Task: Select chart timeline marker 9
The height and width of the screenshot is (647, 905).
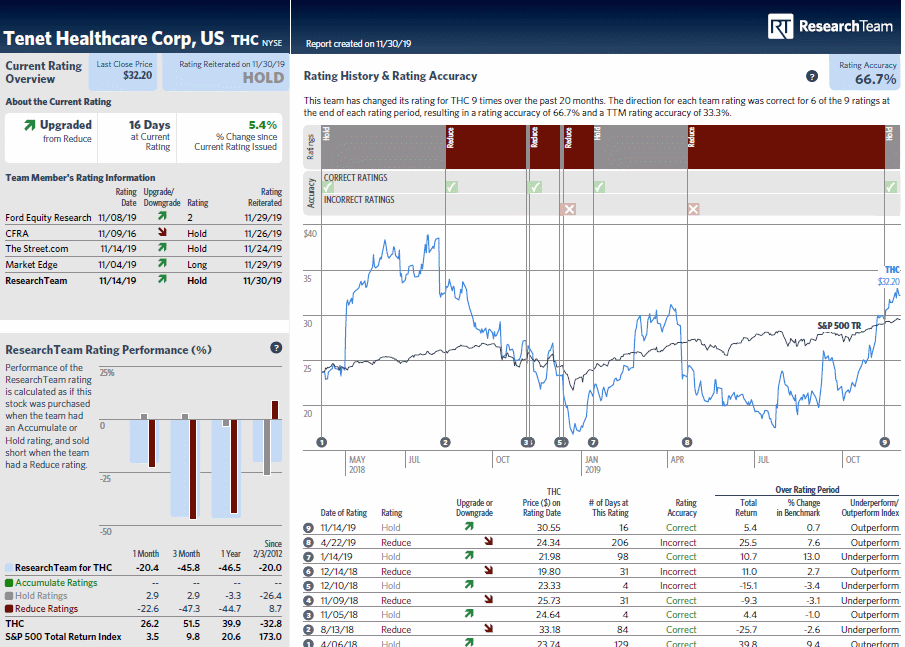Action: pyautogui.click(x=885, y=442)
